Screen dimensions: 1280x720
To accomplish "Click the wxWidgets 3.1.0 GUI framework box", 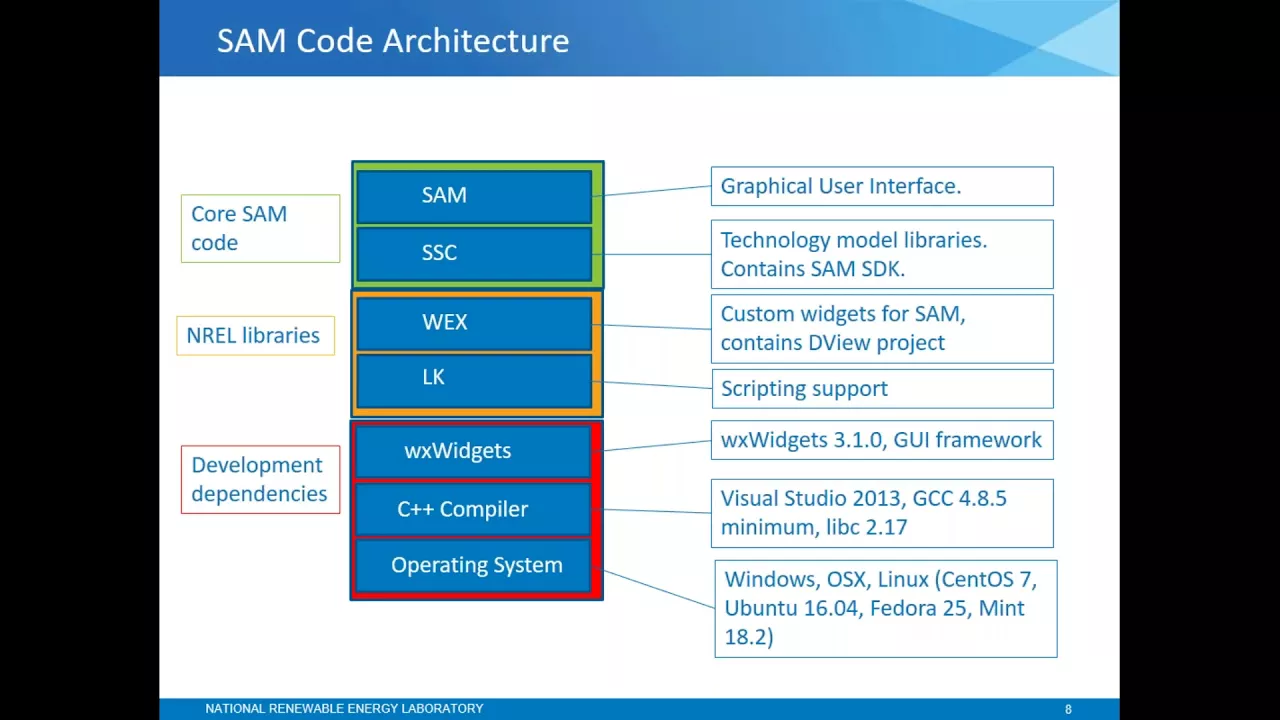I will point(882,440).
